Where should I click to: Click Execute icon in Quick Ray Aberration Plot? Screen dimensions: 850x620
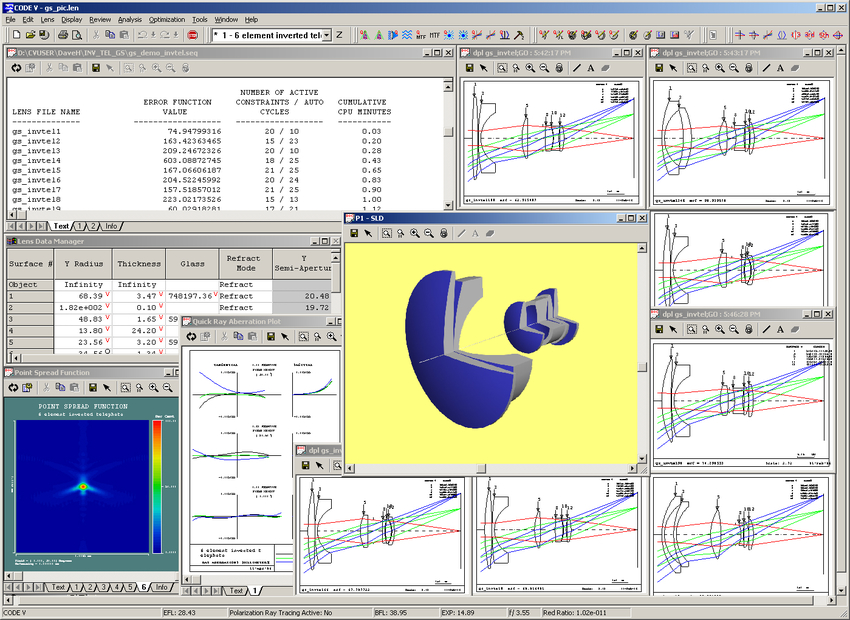tap(191, 337)
